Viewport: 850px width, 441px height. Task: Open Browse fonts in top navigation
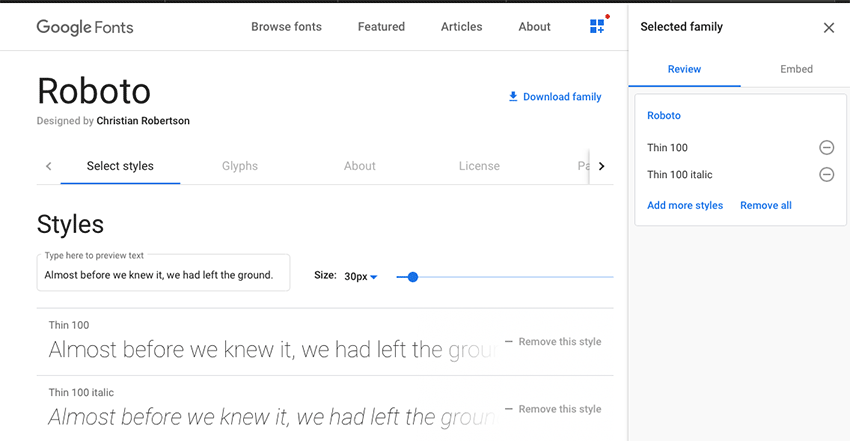[x=286, y=27]
